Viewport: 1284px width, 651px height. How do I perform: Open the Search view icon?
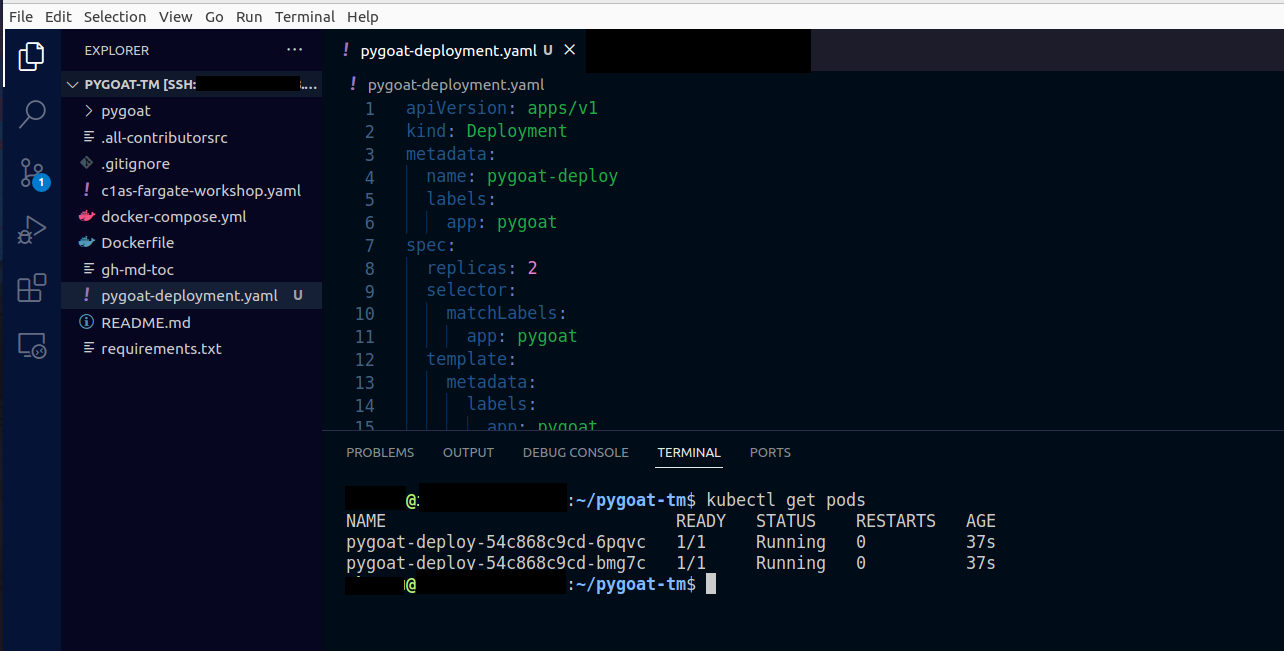(x=32, y=114)
